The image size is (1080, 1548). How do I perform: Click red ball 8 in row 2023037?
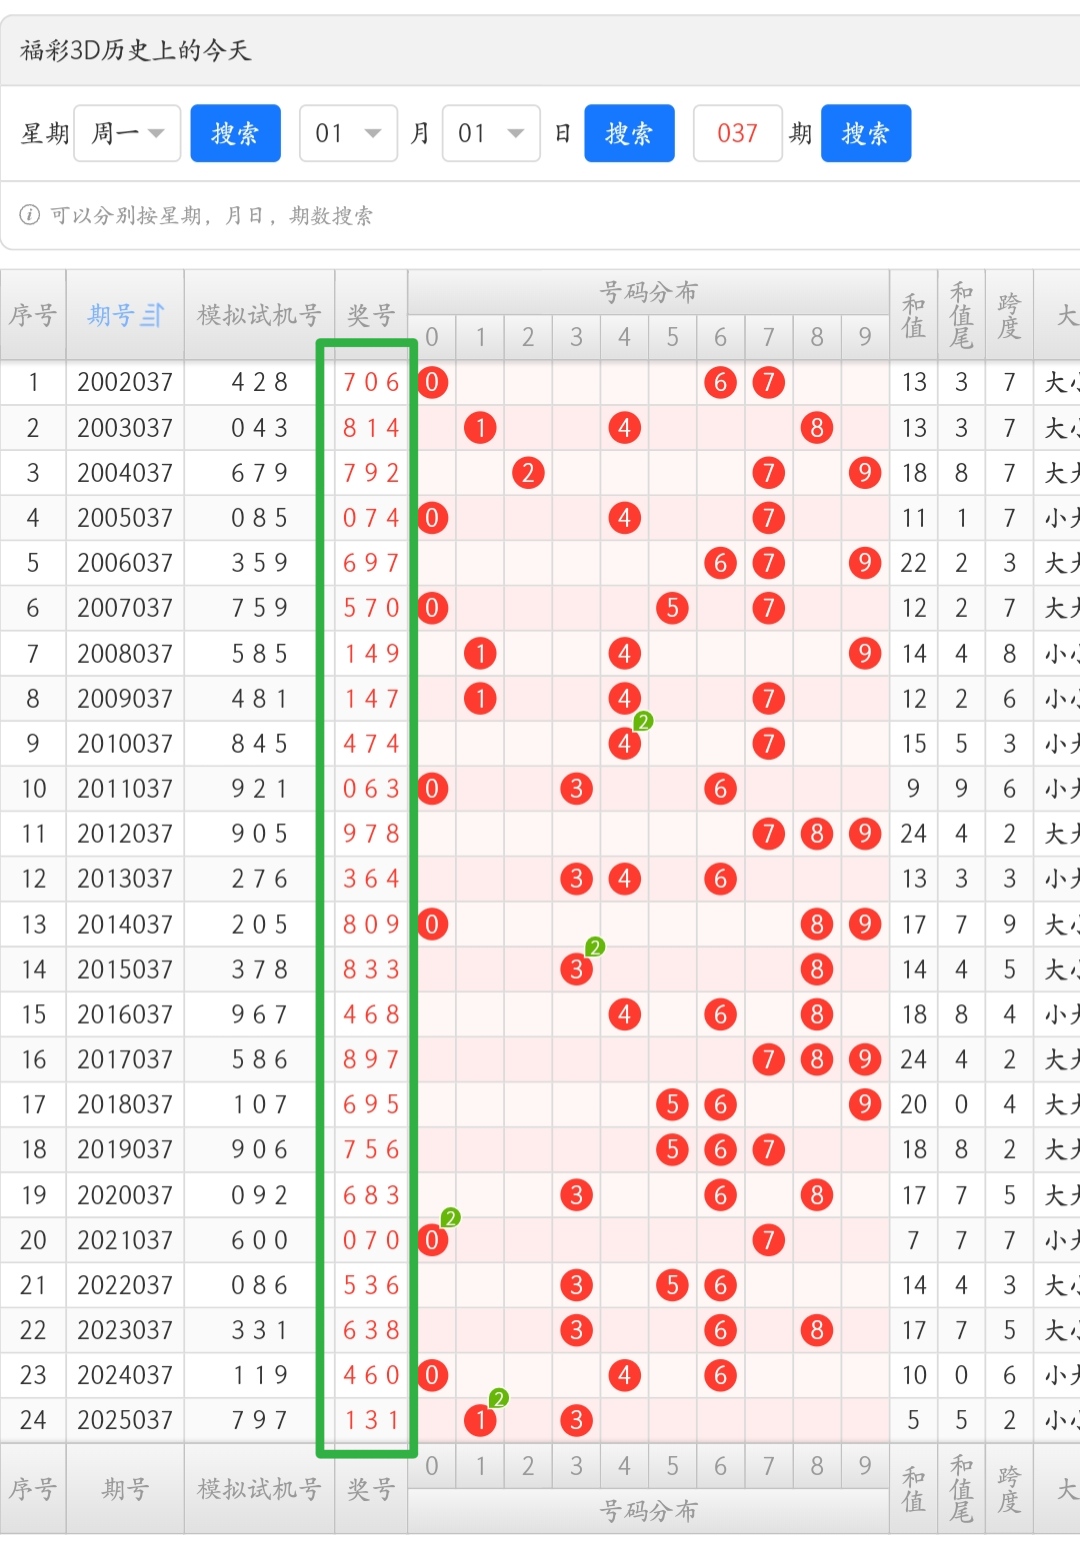[x=817, y=1330]
